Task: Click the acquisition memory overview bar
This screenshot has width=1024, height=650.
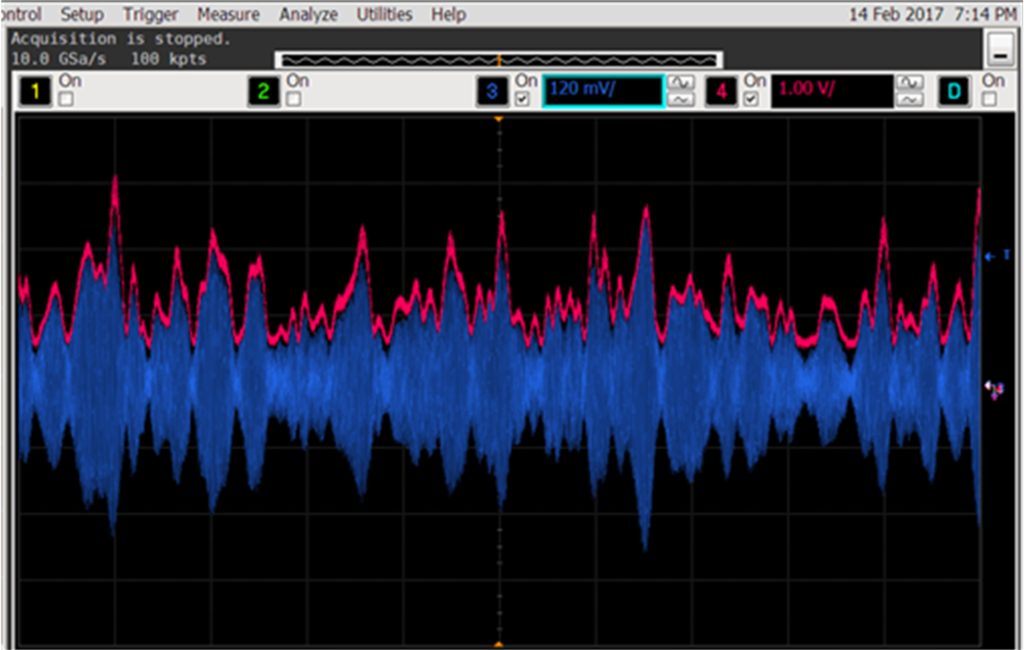Action: (499, 60)
